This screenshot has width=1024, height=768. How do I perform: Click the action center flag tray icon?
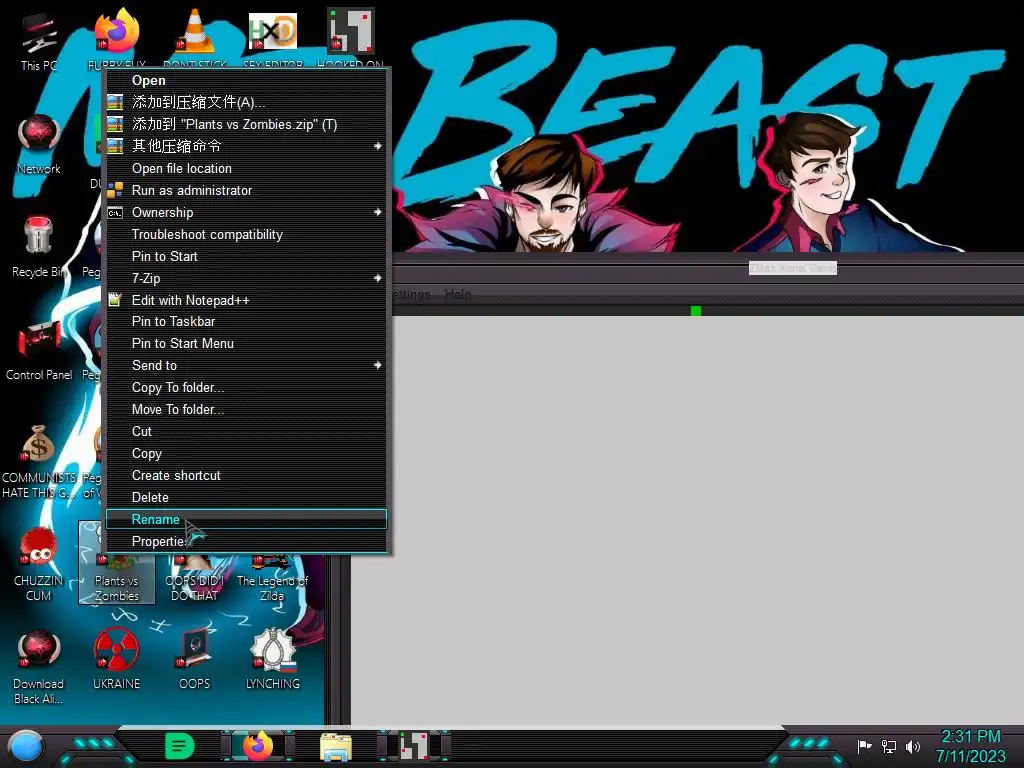[864, 746]
